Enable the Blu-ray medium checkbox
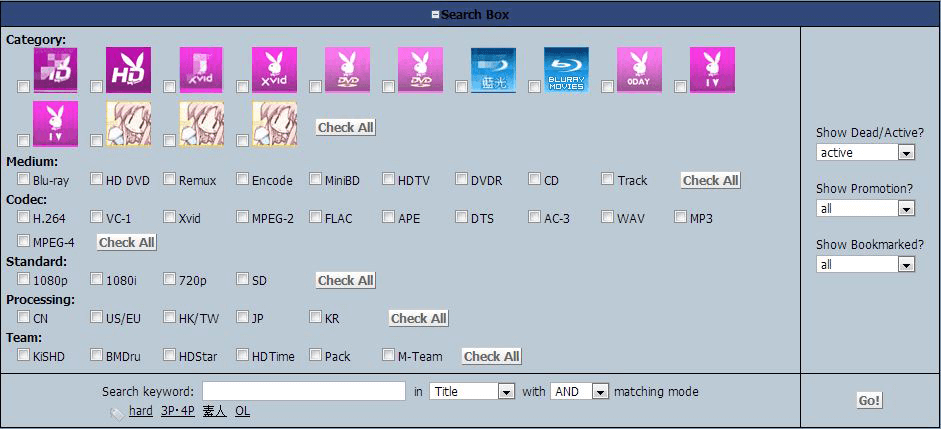This screenshot has width=941, height=429. (x=23, y=179)
